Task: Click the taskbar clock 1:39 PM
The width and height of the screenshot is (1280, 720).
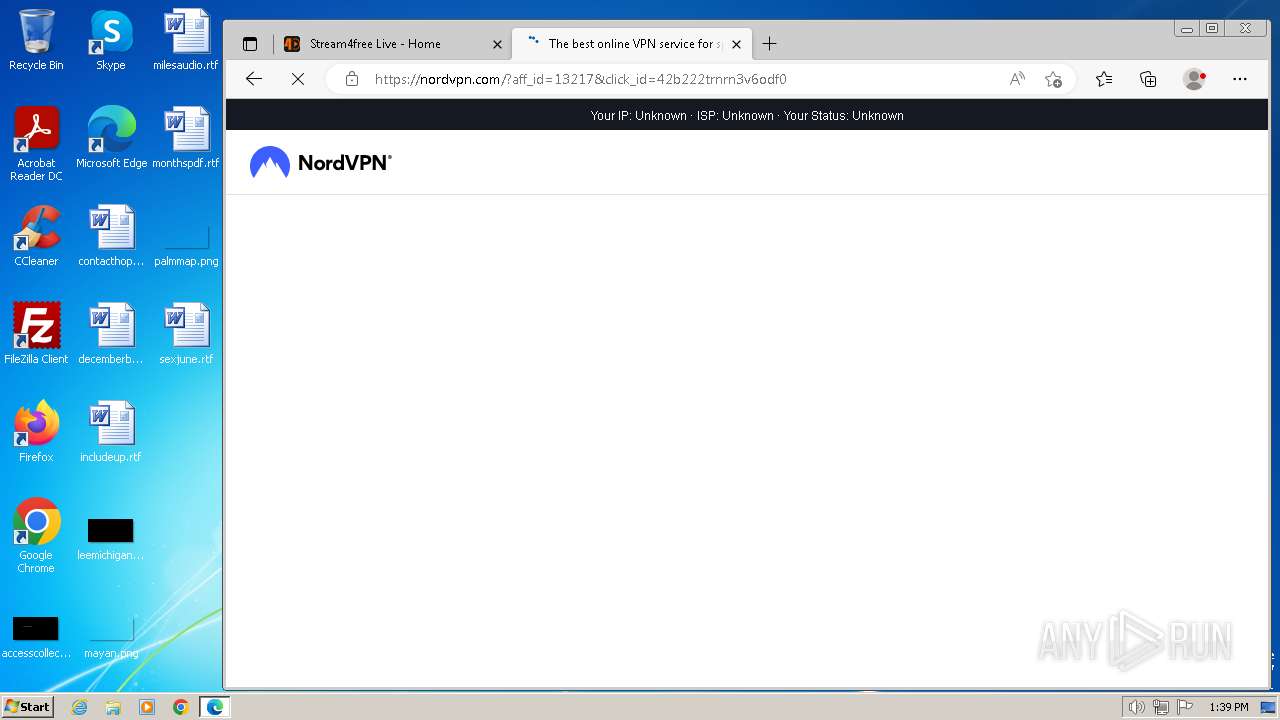Action: click(x=1228, y=707)
